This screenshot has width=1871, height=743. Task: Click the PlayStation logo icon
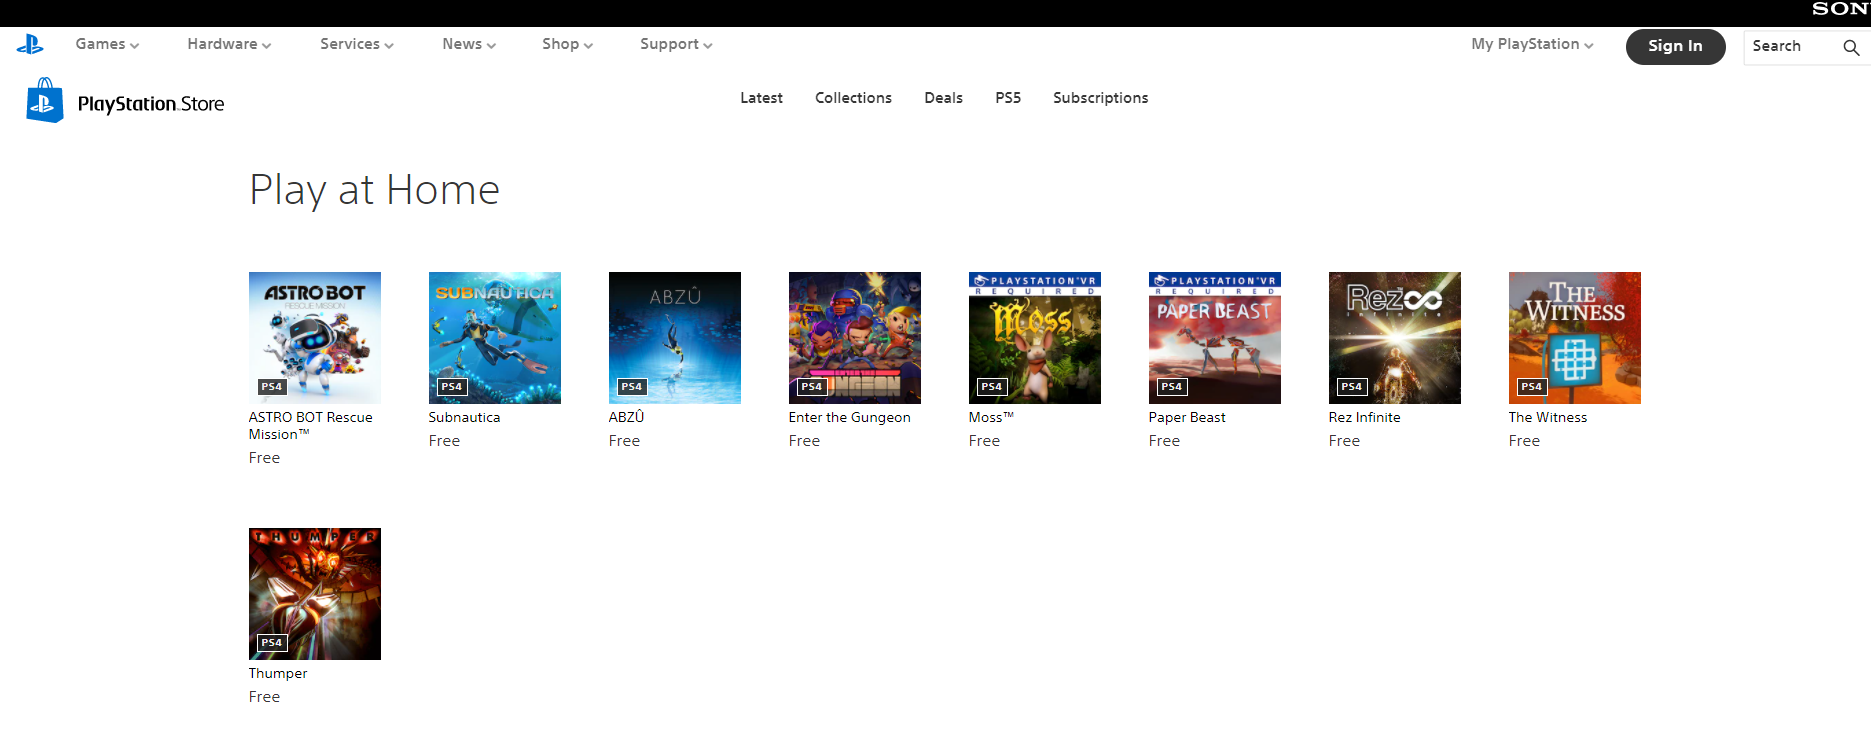30,44
